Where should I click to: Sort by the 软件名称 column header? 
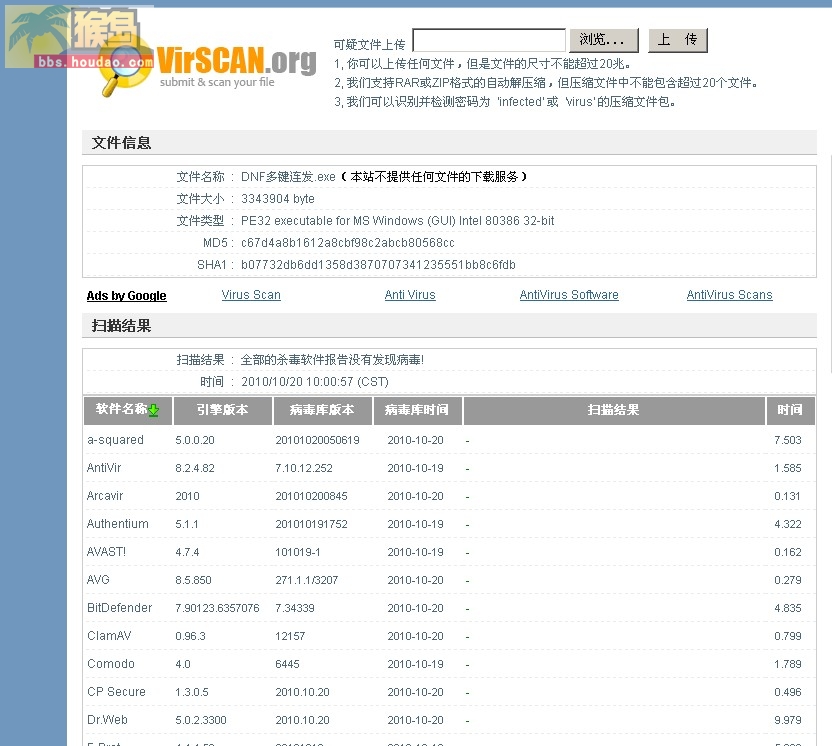point(128,410)
